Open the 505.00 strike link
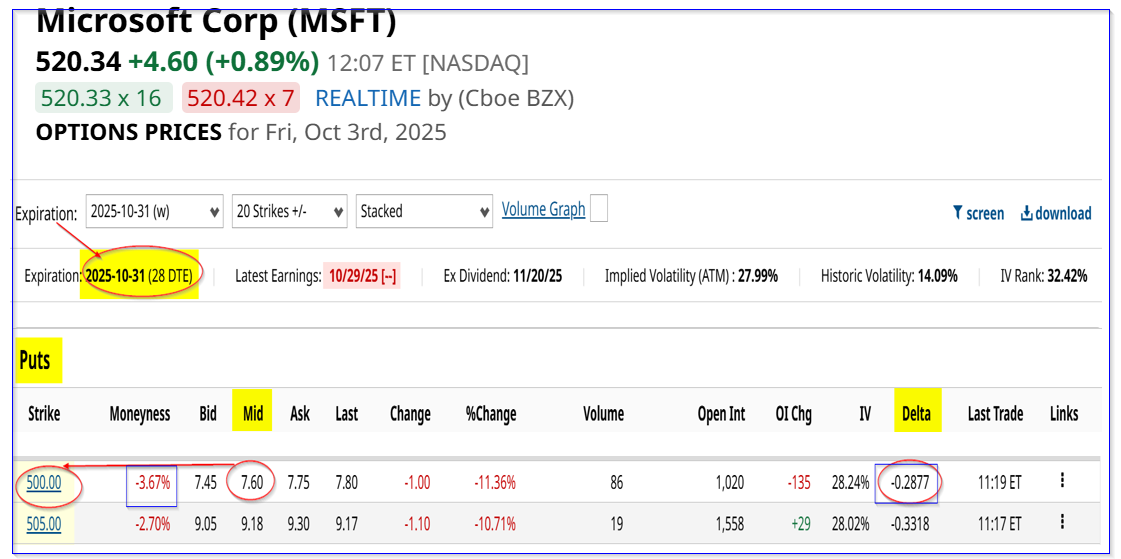This screenshot has height=559, width=1121. pos(45,523)
